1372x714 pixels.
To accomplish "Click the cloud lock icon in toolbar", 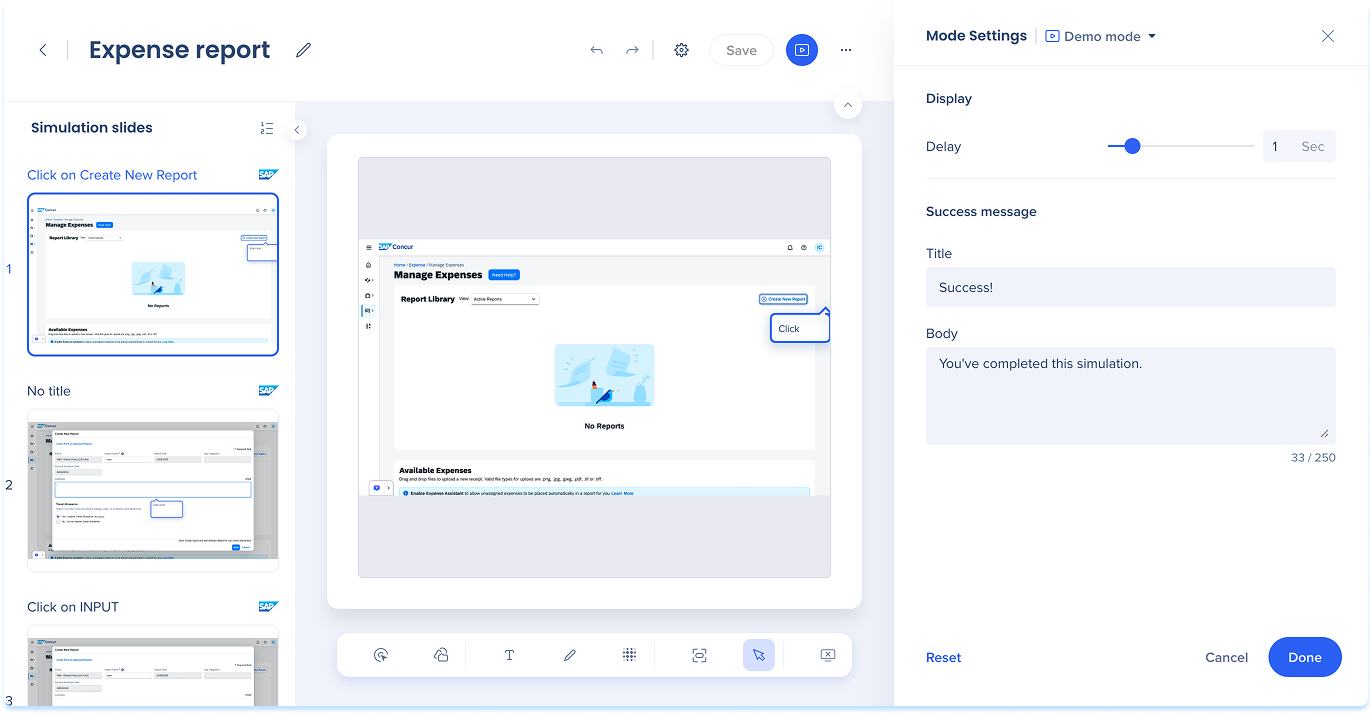I will coord(440,655).
